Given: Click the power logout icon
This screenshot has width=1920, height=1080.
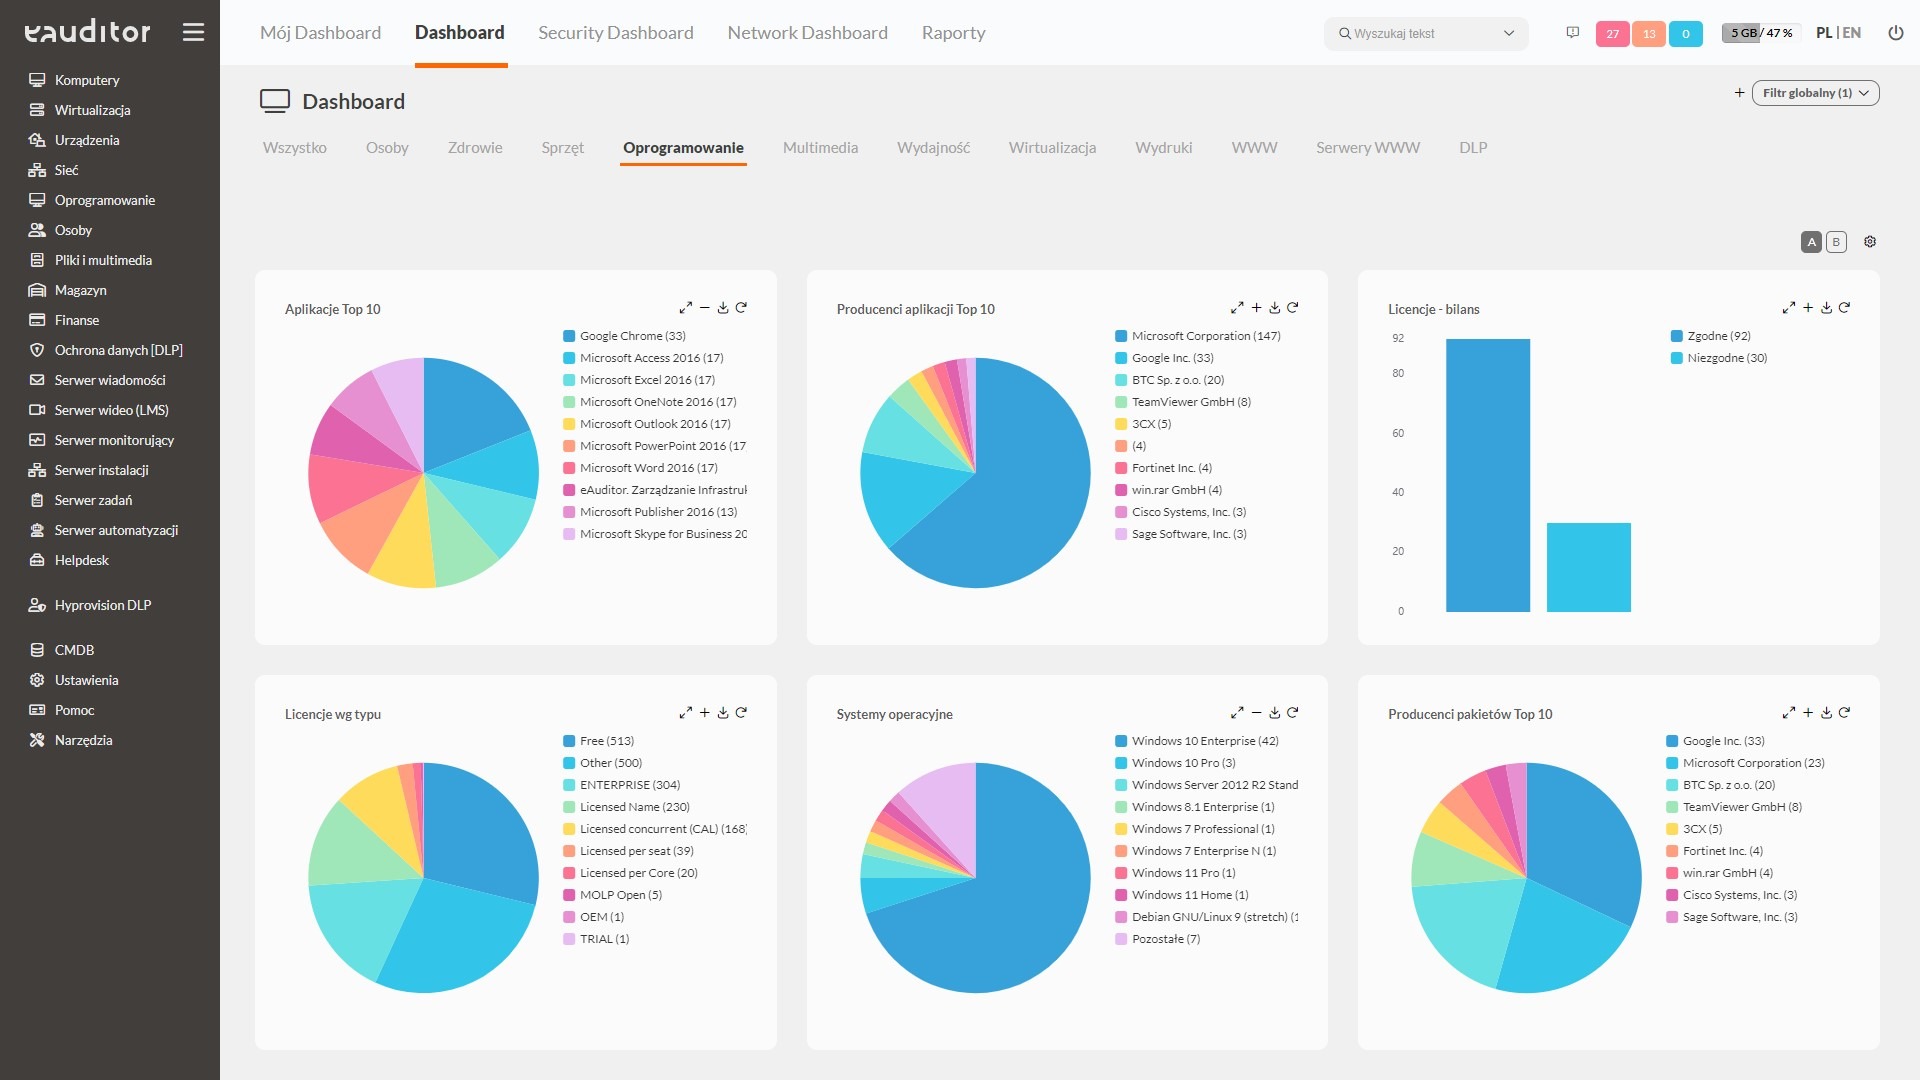Looking at the screenshot, I should click(x=1895, y=33).
